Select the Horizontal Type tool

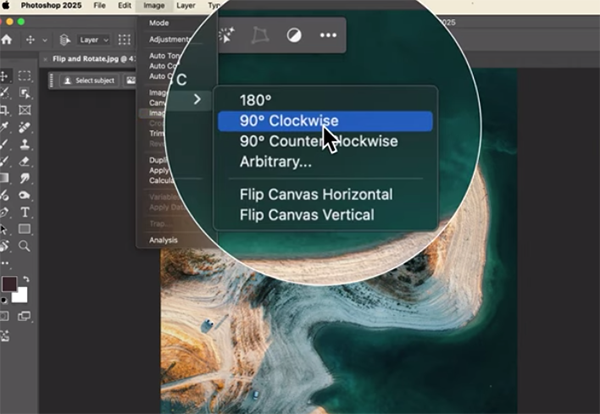pos(25,212)
